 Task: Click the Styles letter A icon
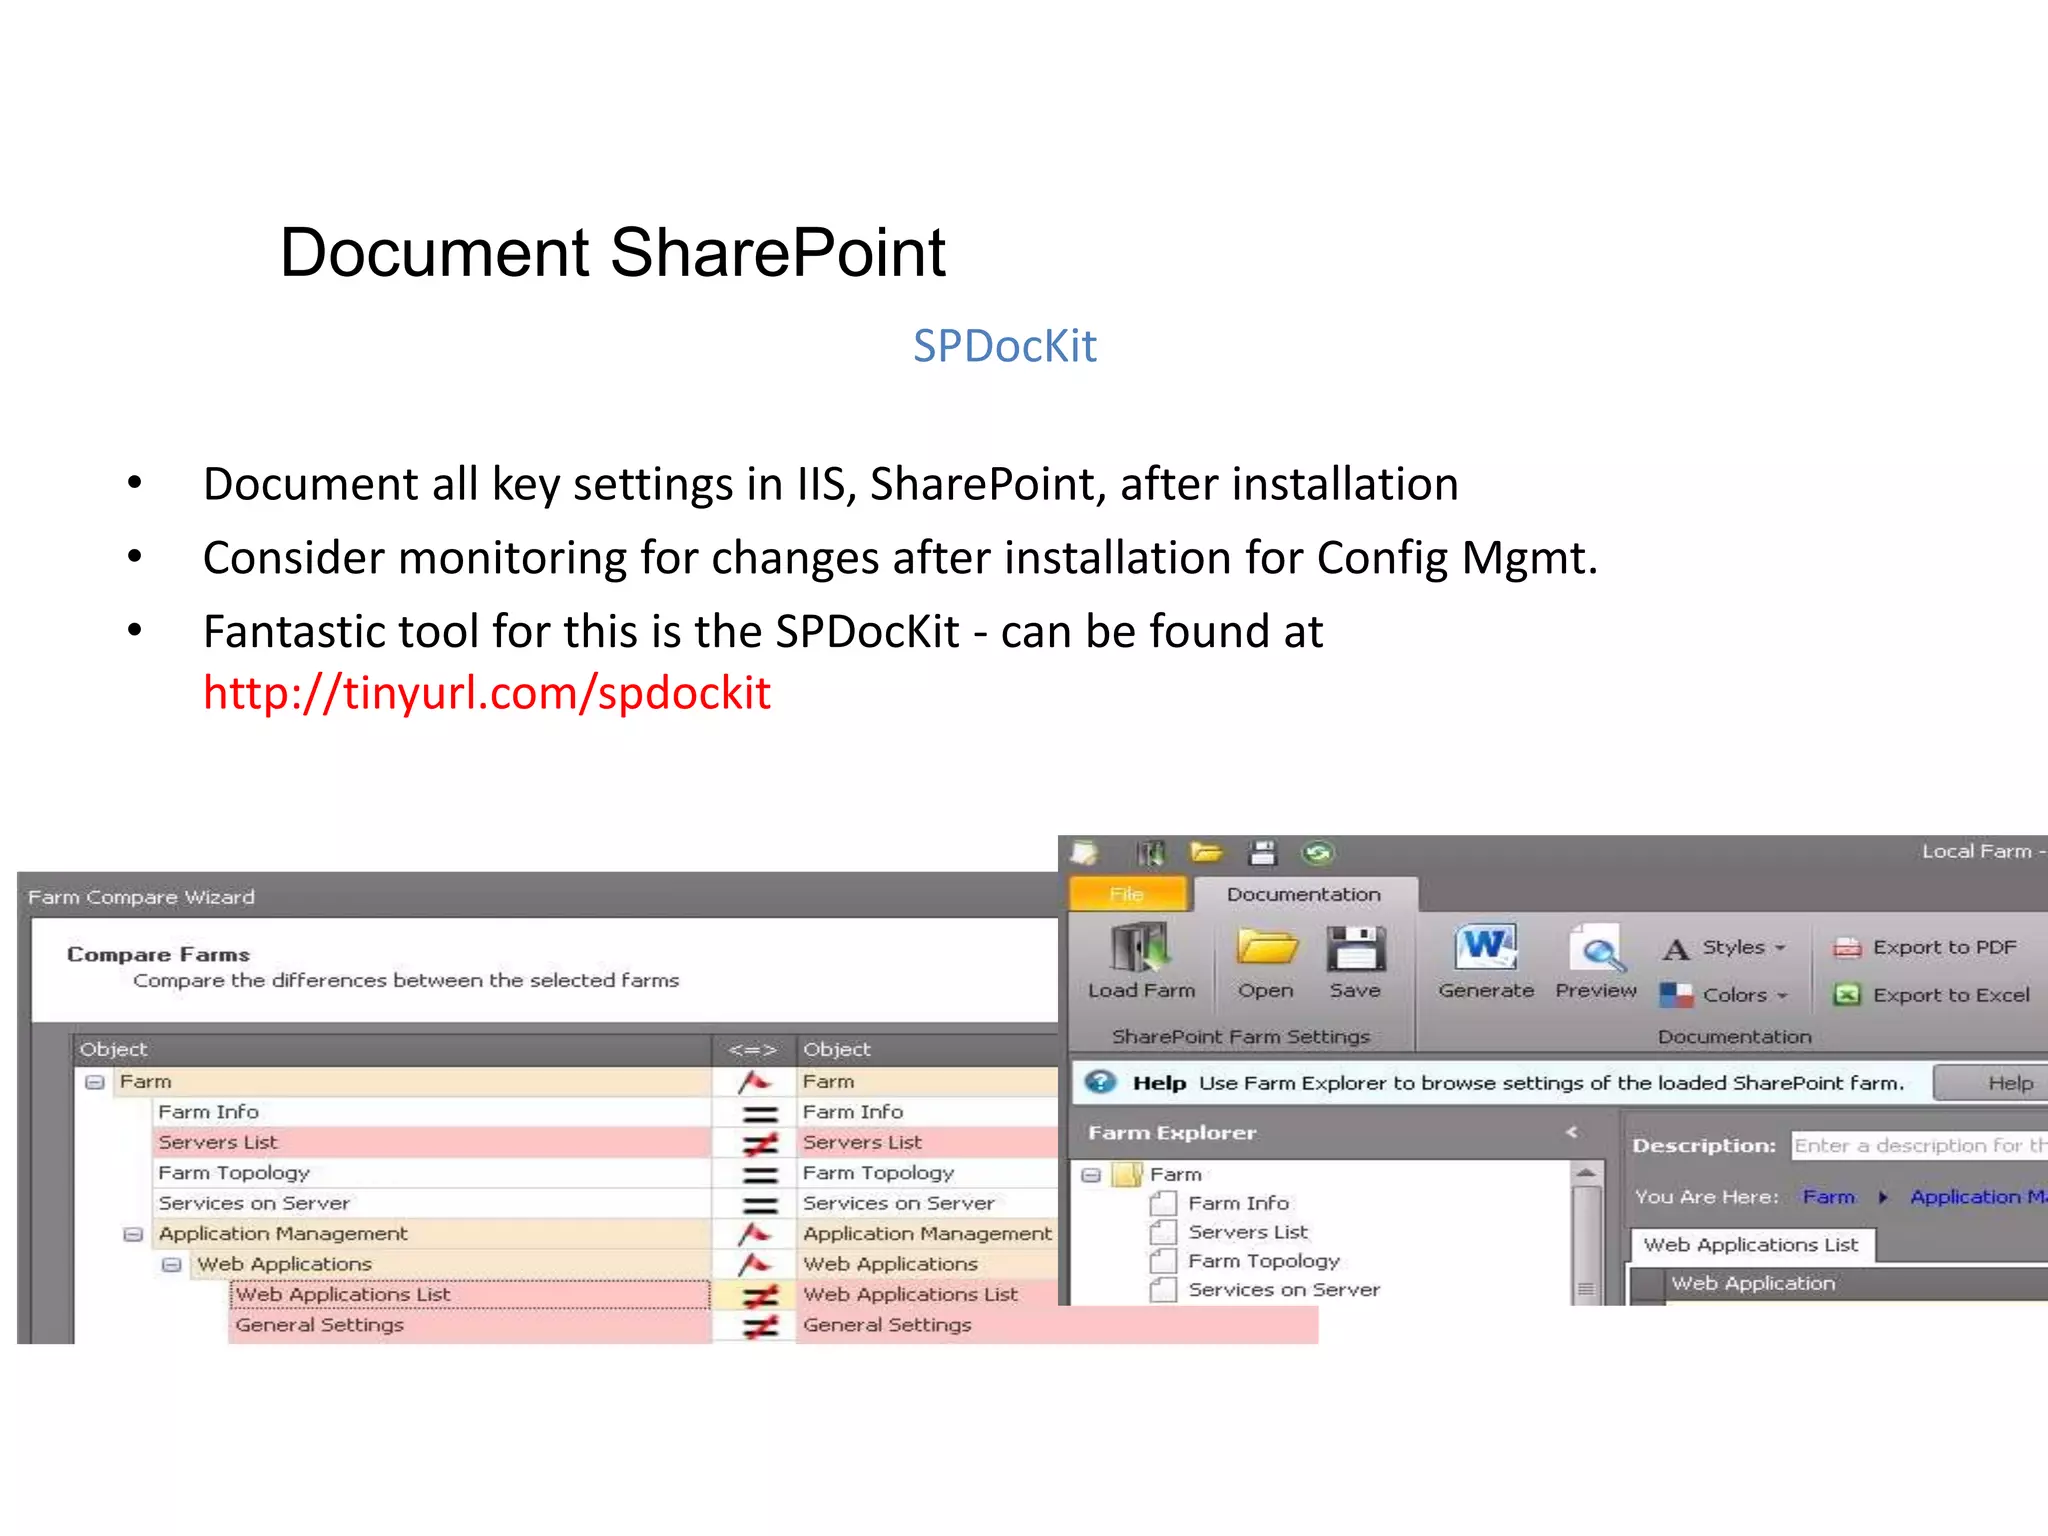click(x=1676, y=948)
